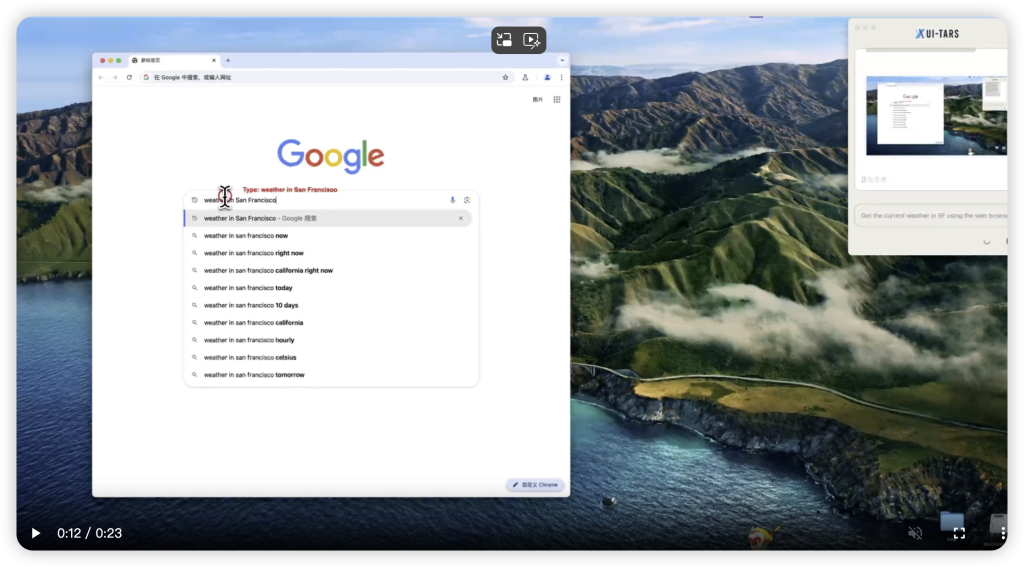Open the Chrome profile avatar

547,77
